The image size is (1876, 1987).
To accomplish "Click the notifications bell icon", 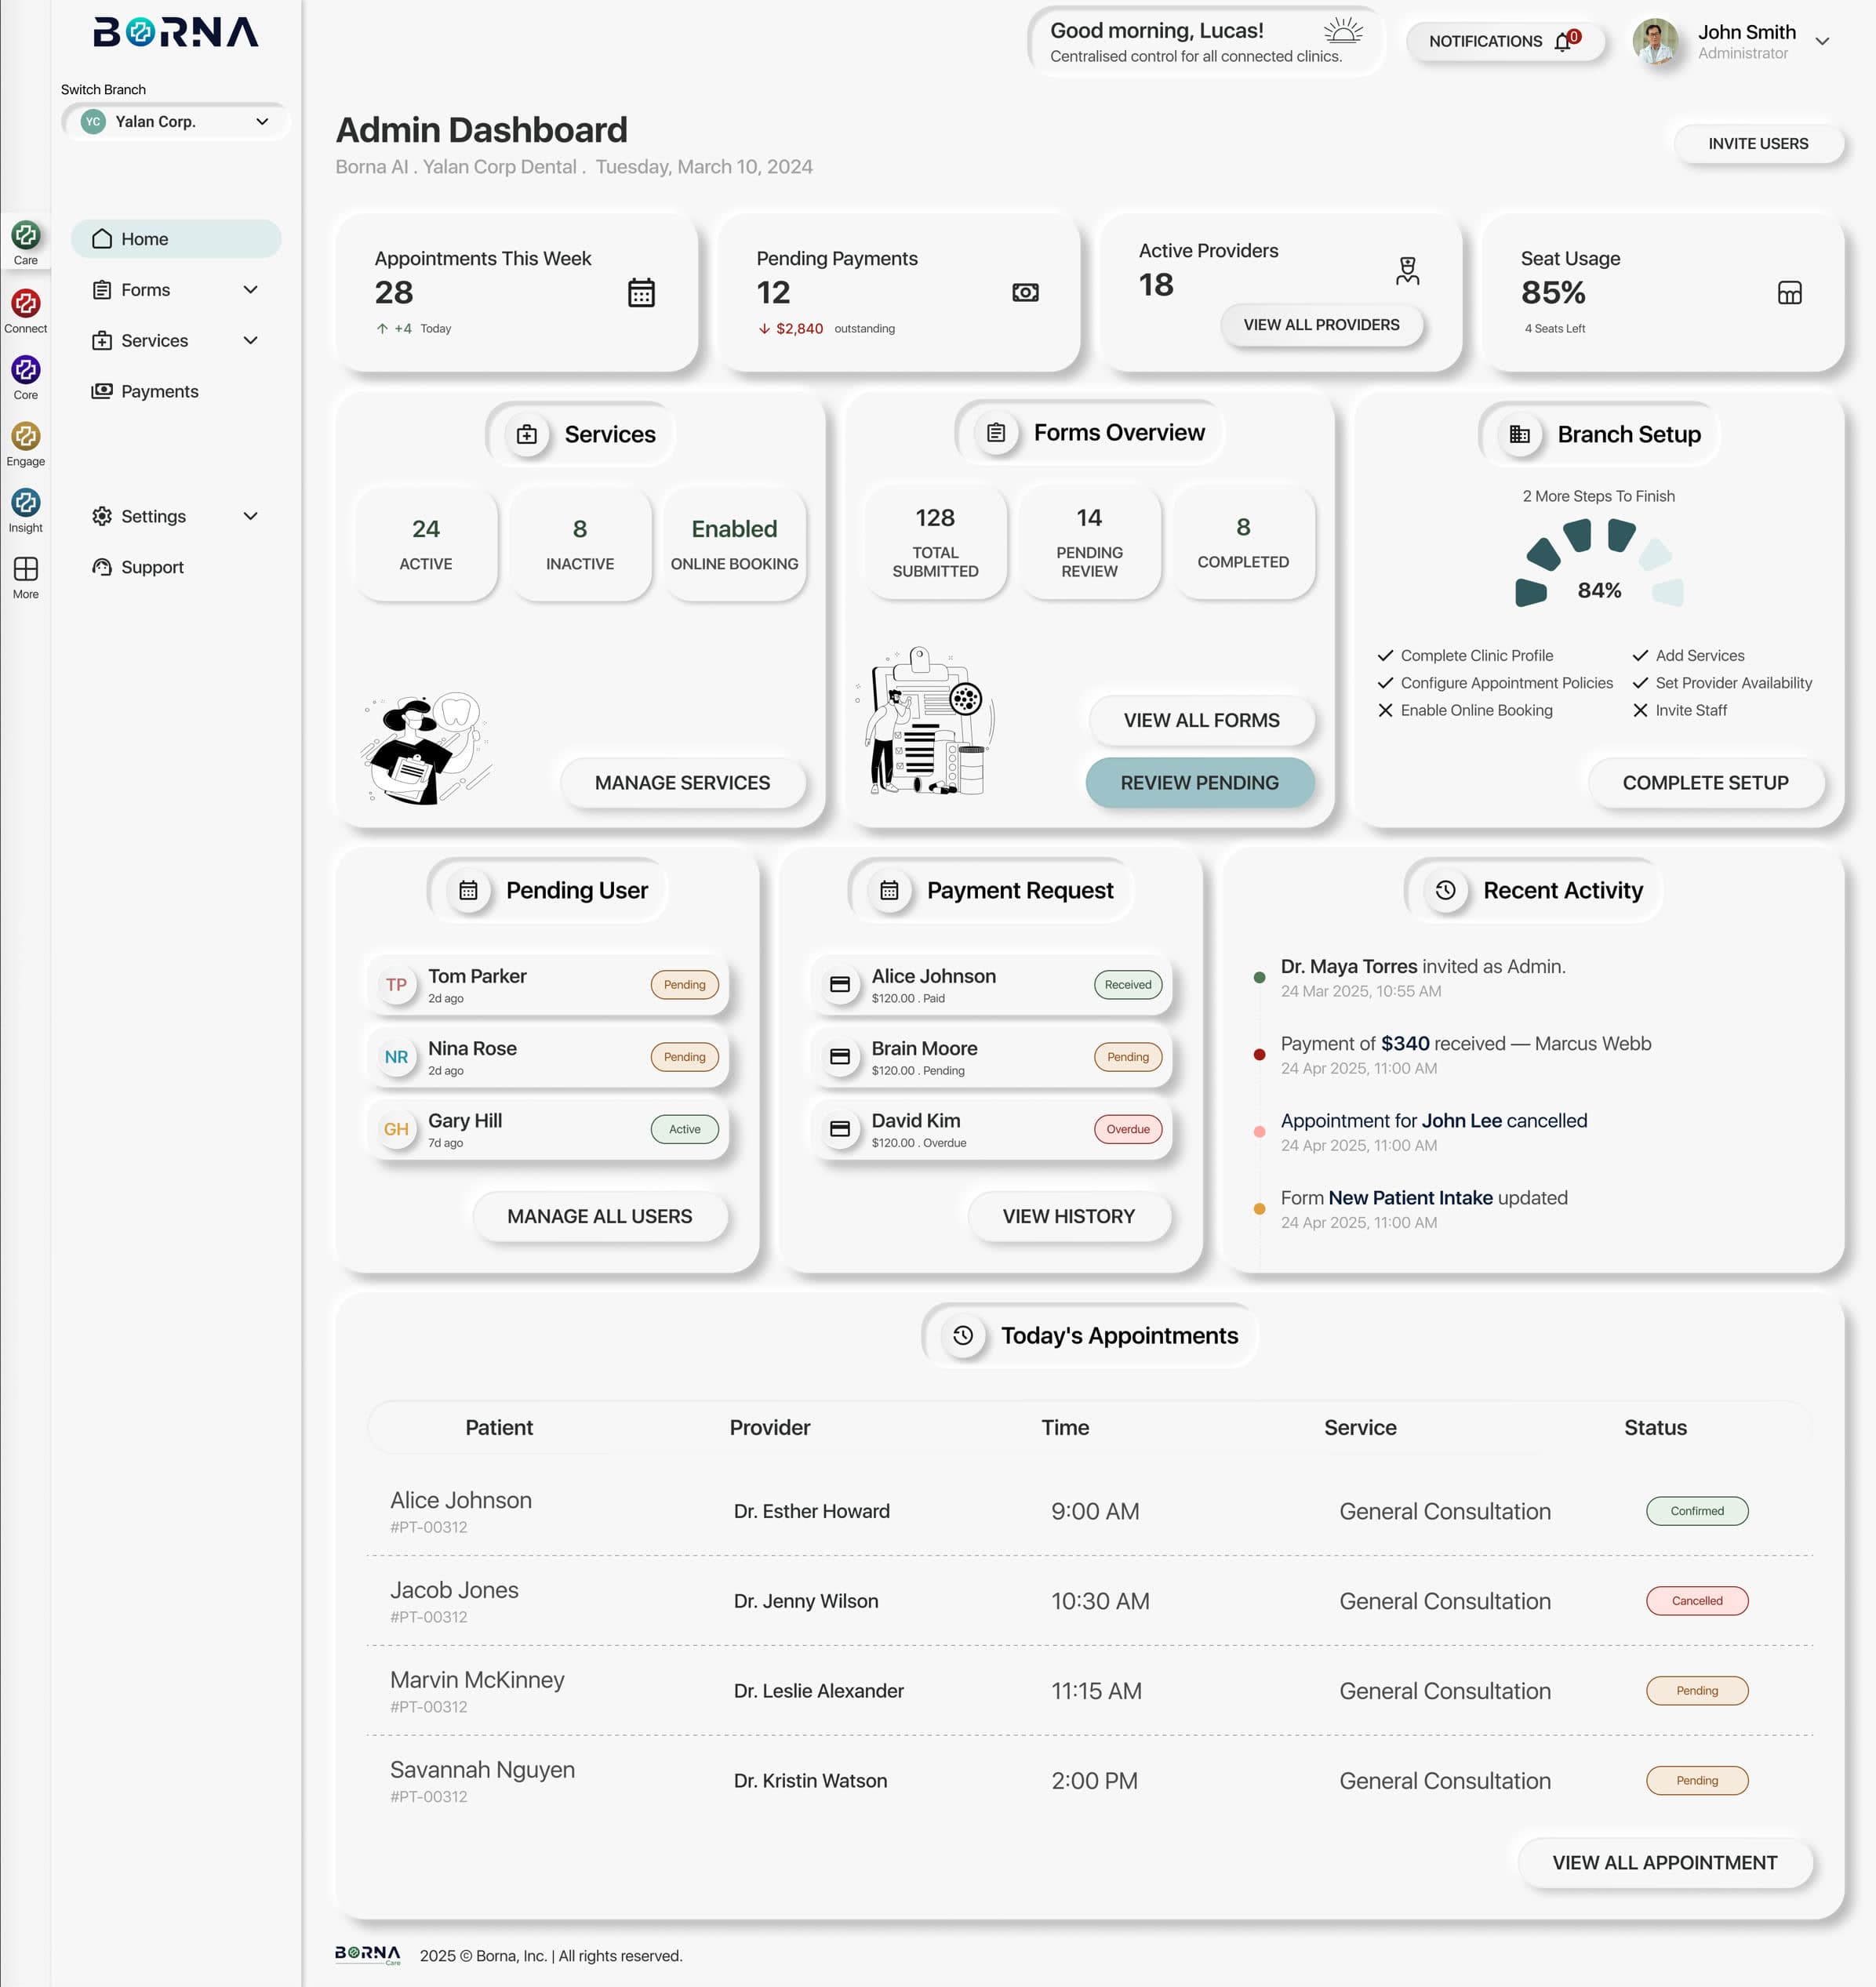I will (1564, 41).
